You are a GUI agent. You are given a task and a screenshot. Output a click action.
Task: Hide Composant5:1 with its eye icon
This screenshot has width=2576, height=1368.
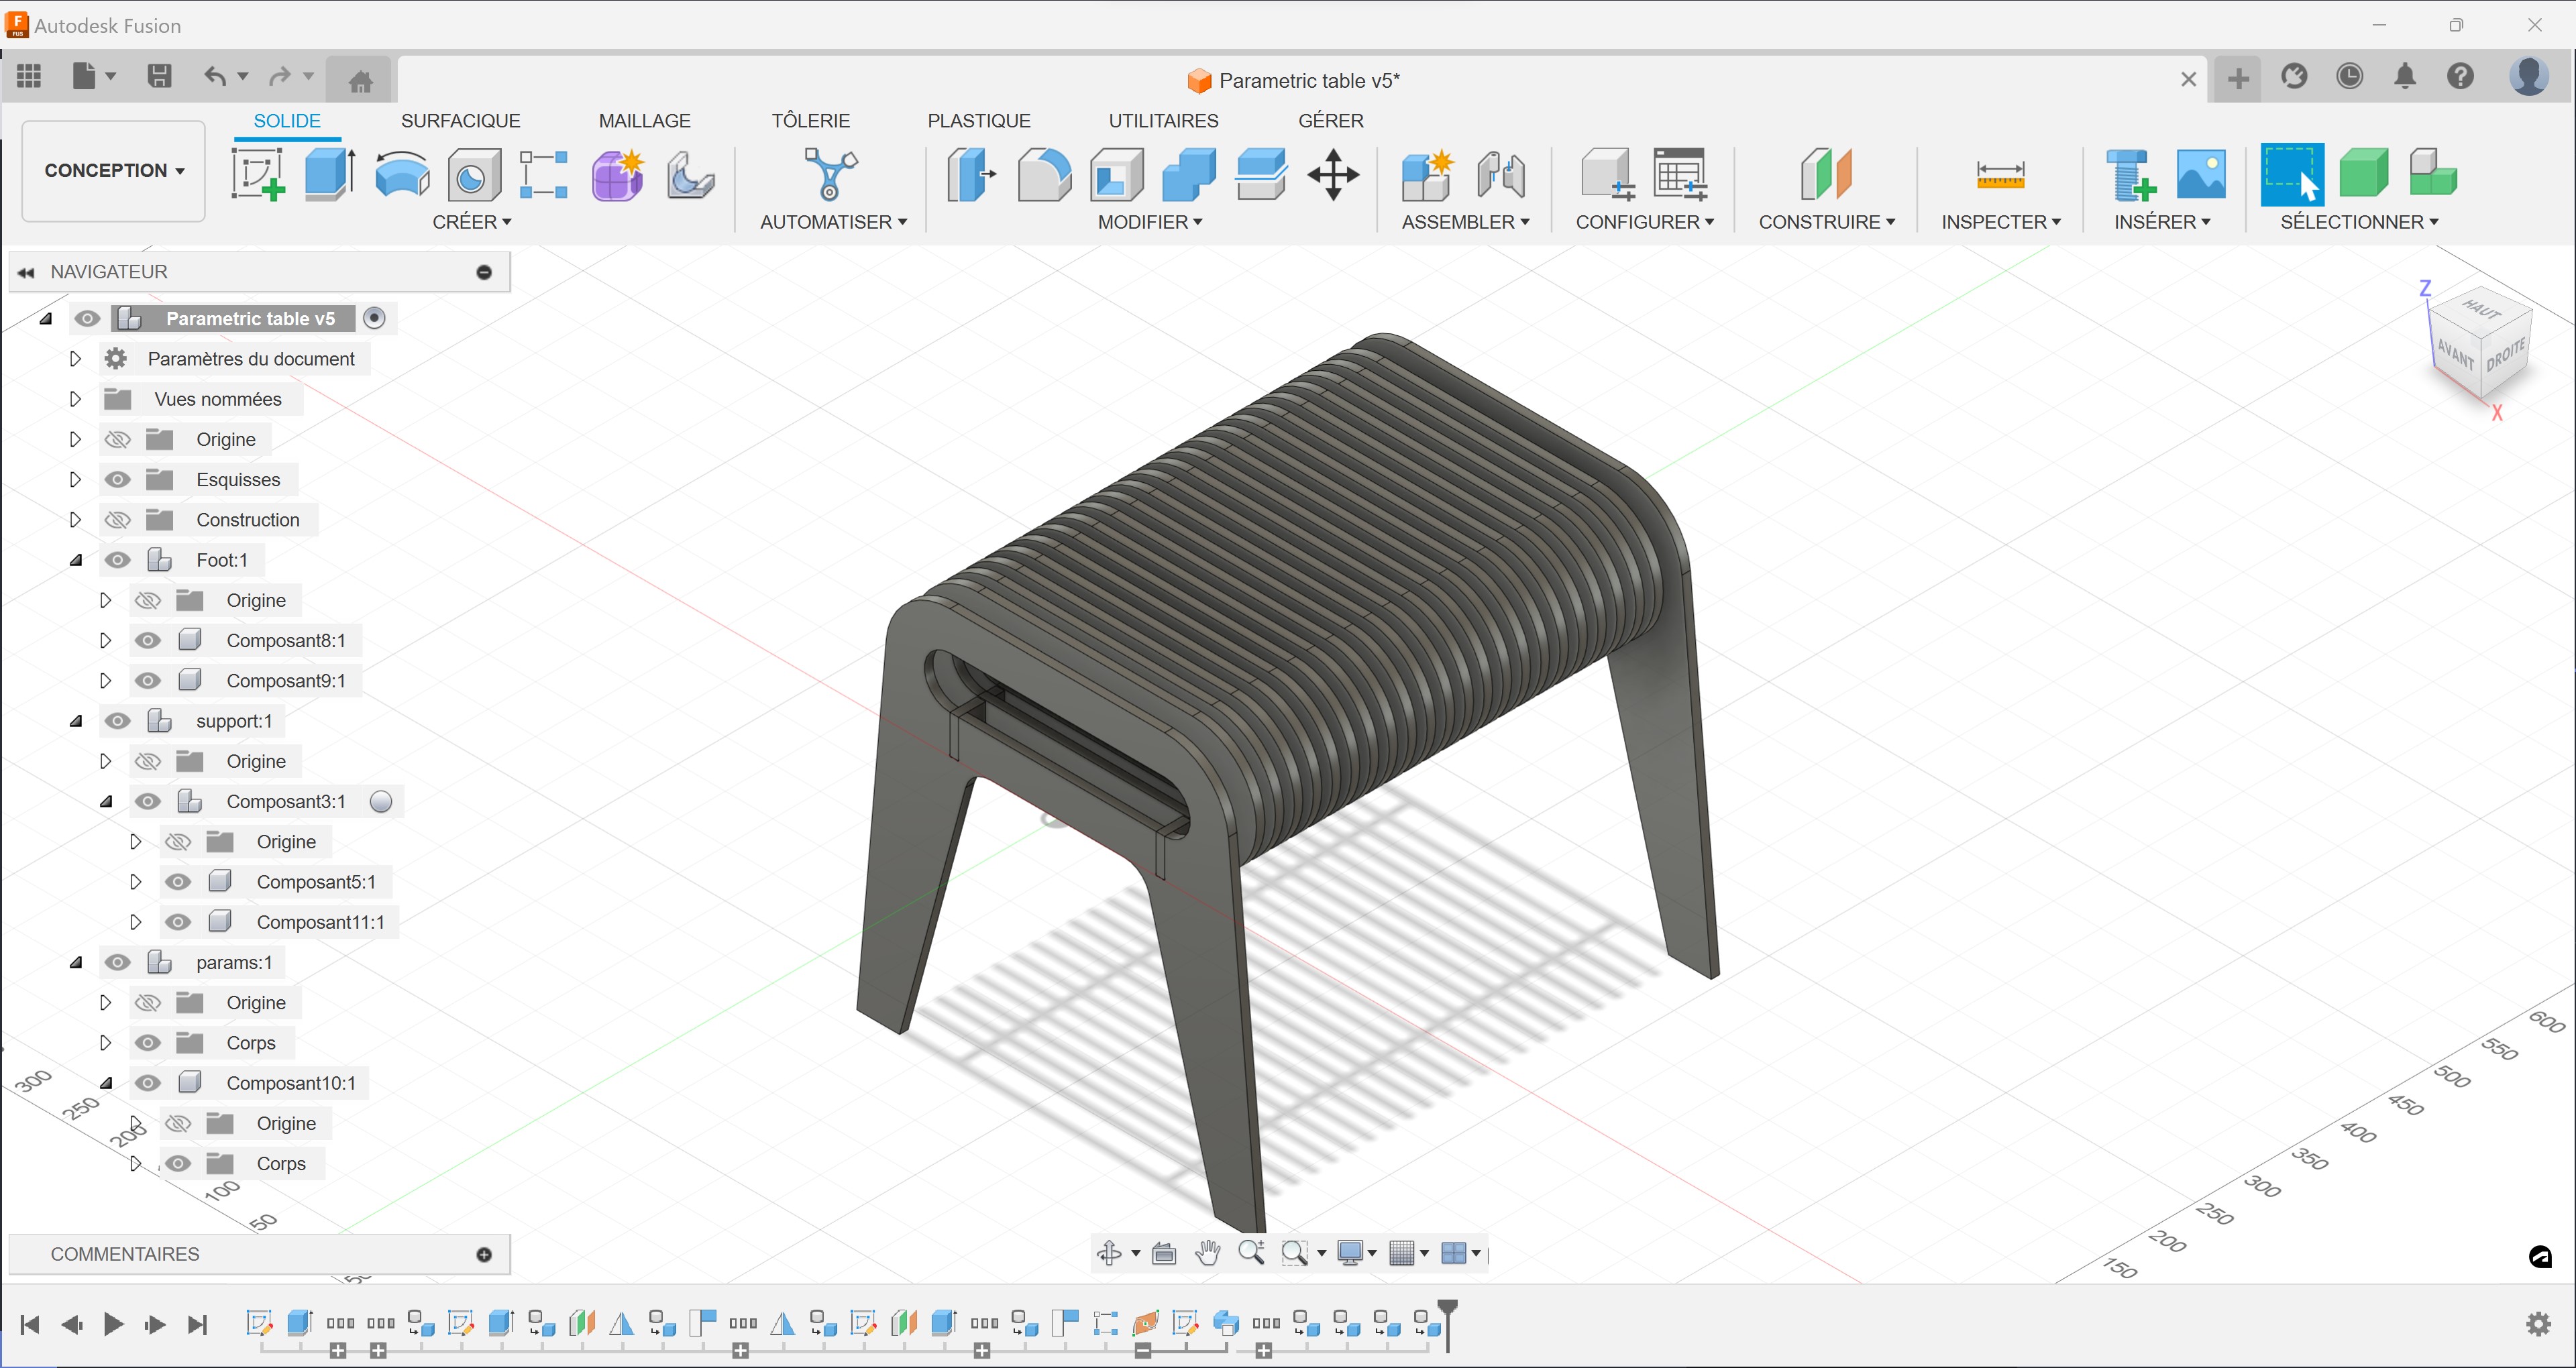pos(178,882)
